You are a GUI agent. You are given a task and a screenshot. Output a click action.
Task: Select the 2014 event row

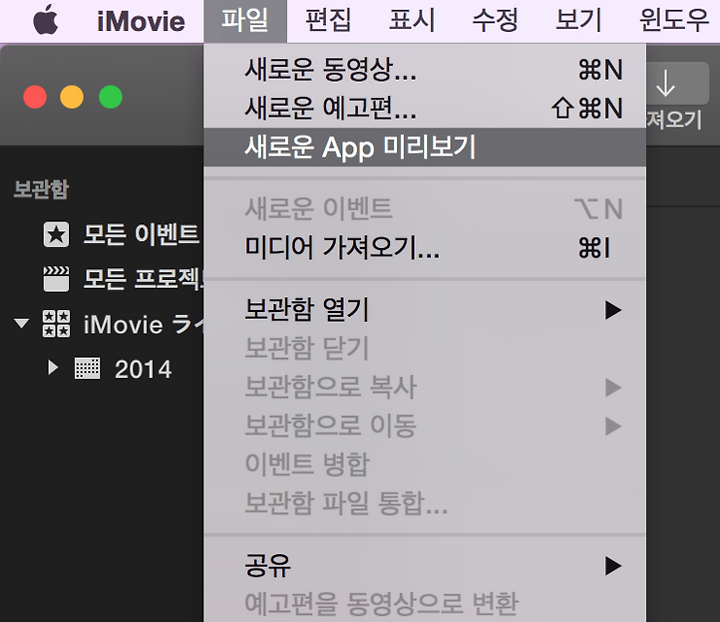pyautogui.click(x=101, y=369)
